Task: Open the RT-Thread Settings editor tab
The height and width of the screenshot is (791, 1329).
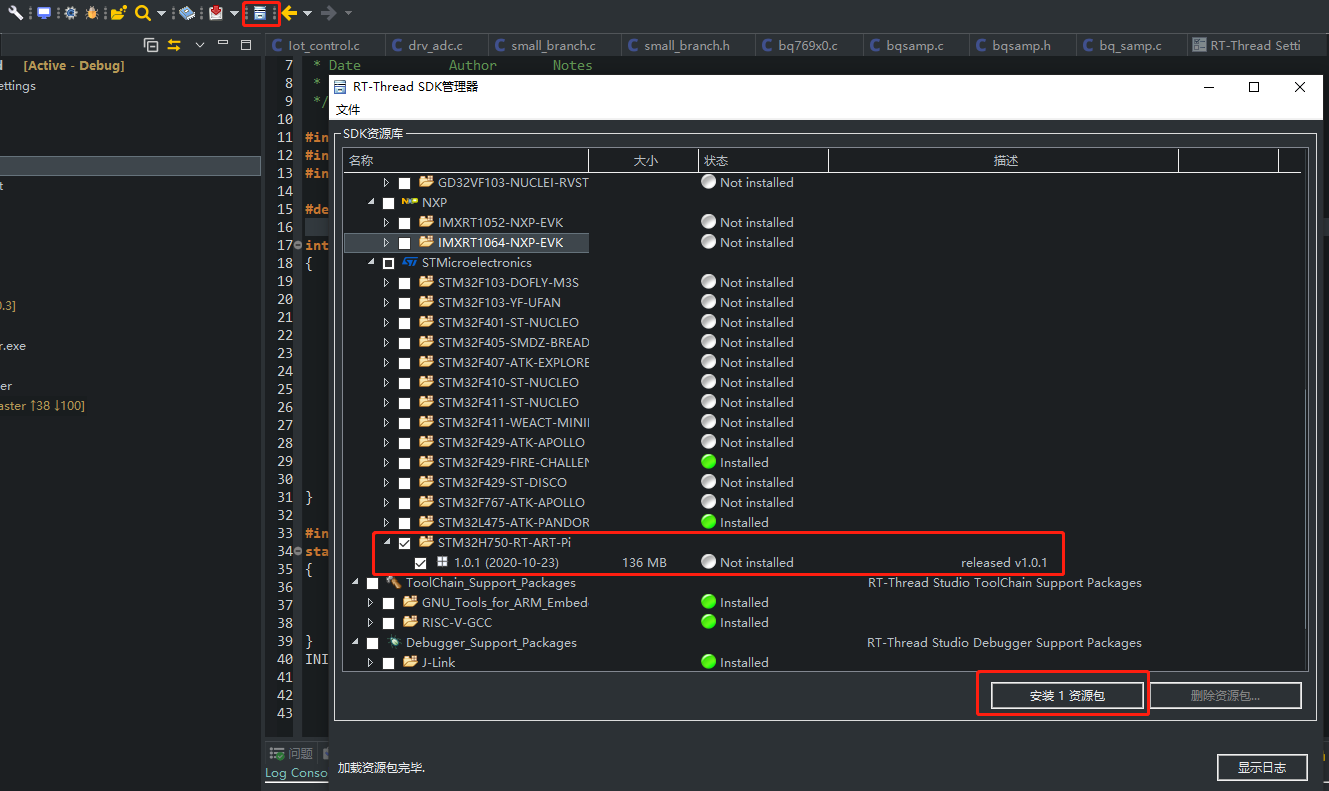Action: coord(1256,45)
